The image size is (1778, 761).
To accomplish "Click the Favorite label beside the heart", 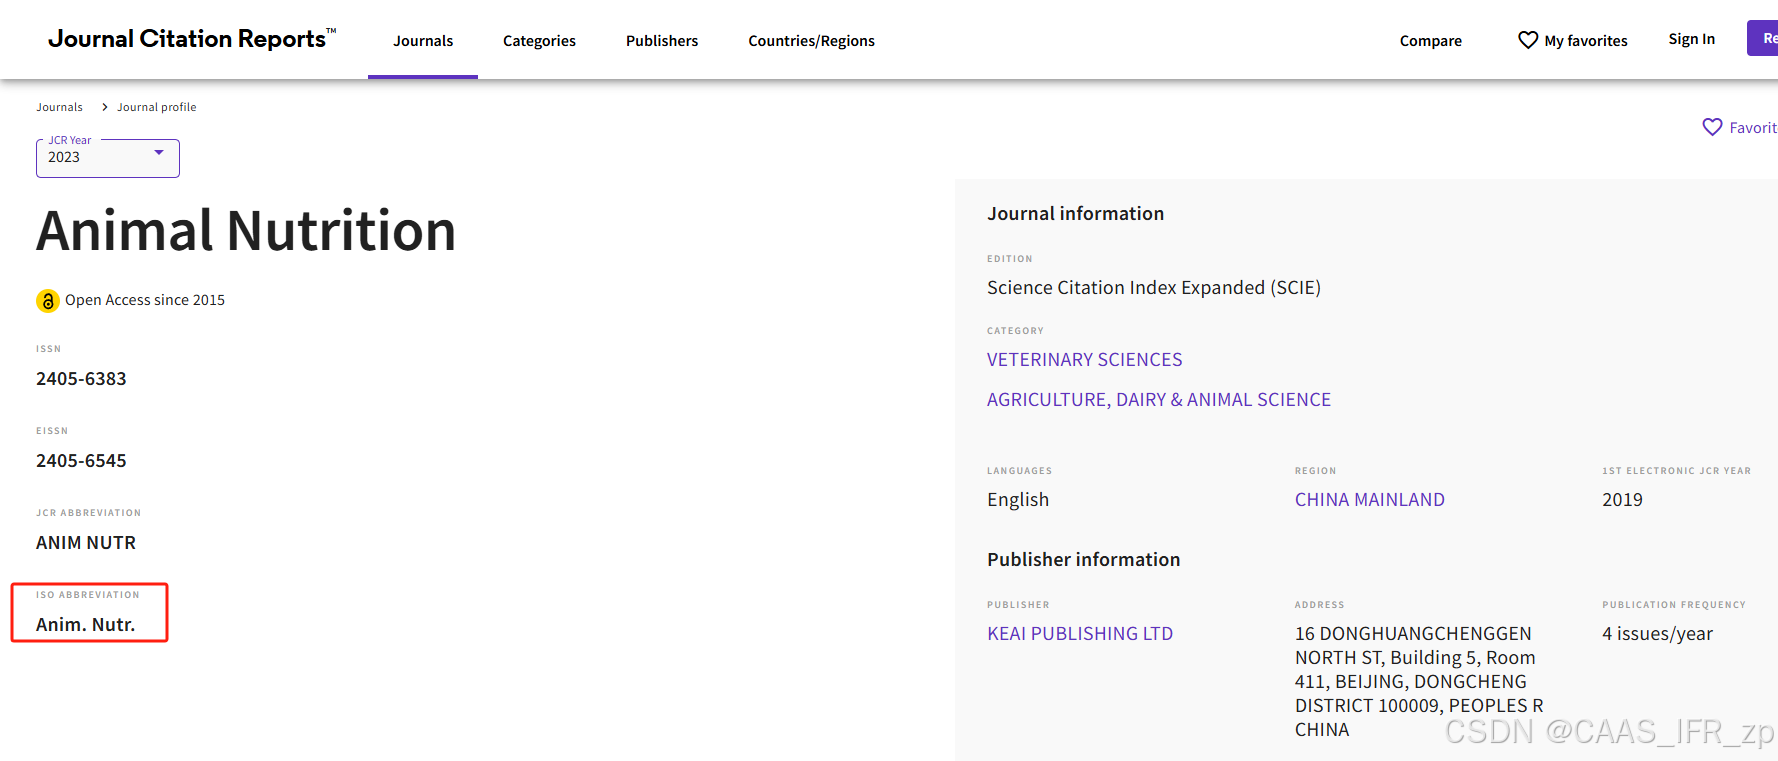I will click(1753, 128).
